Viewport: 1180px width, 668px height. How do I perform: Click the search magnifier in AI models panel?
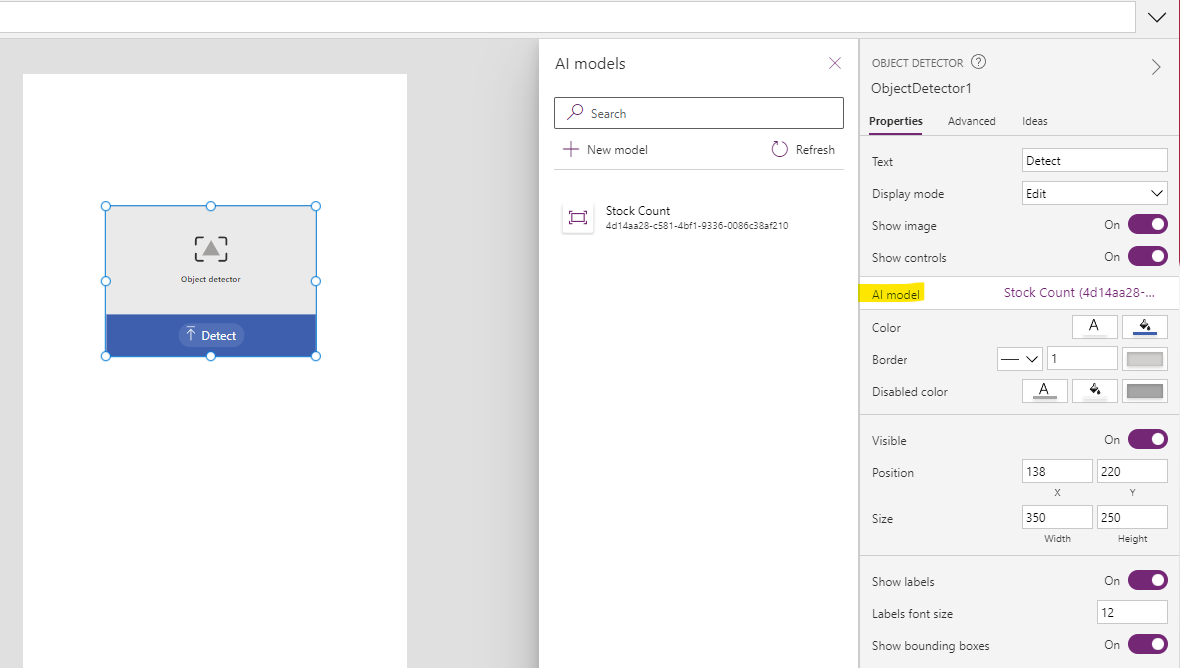575,112
